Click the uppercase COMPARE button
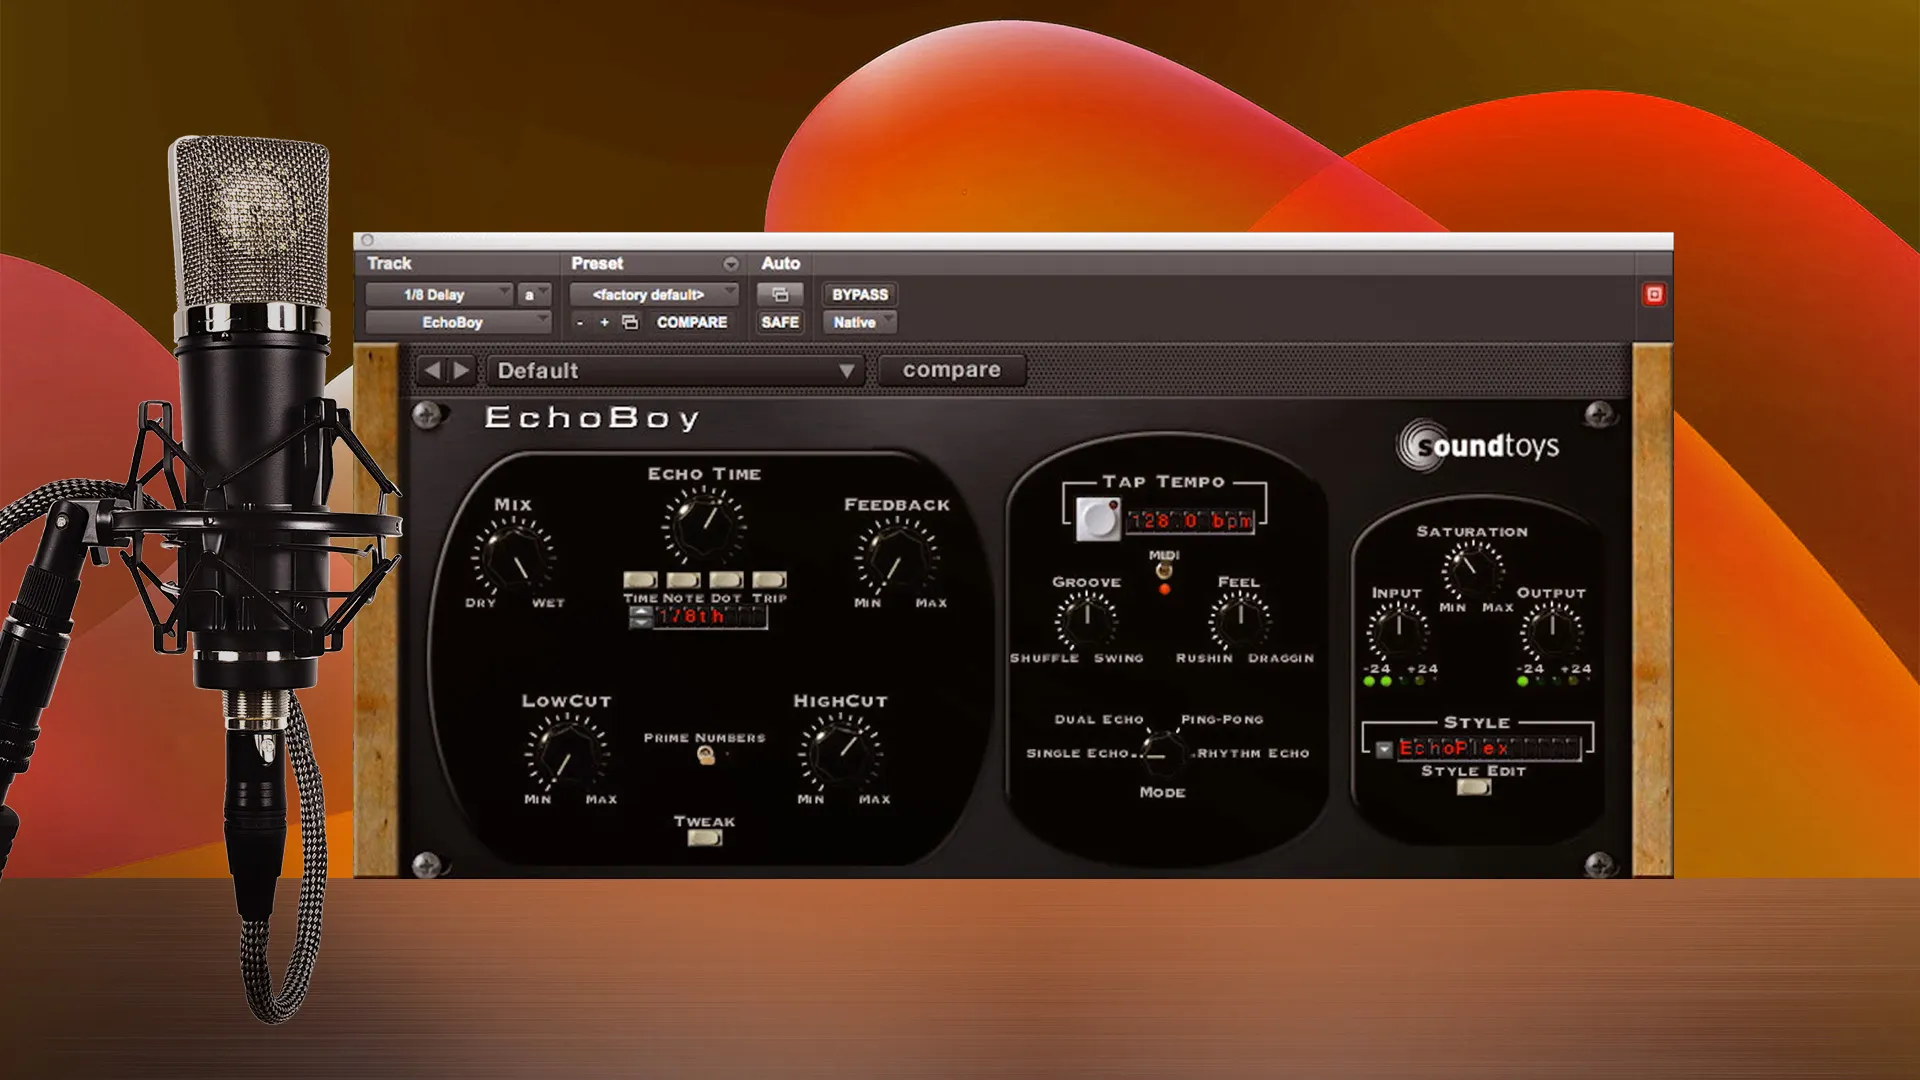This screenshot has width=1920, height=1080. (692, 322)
